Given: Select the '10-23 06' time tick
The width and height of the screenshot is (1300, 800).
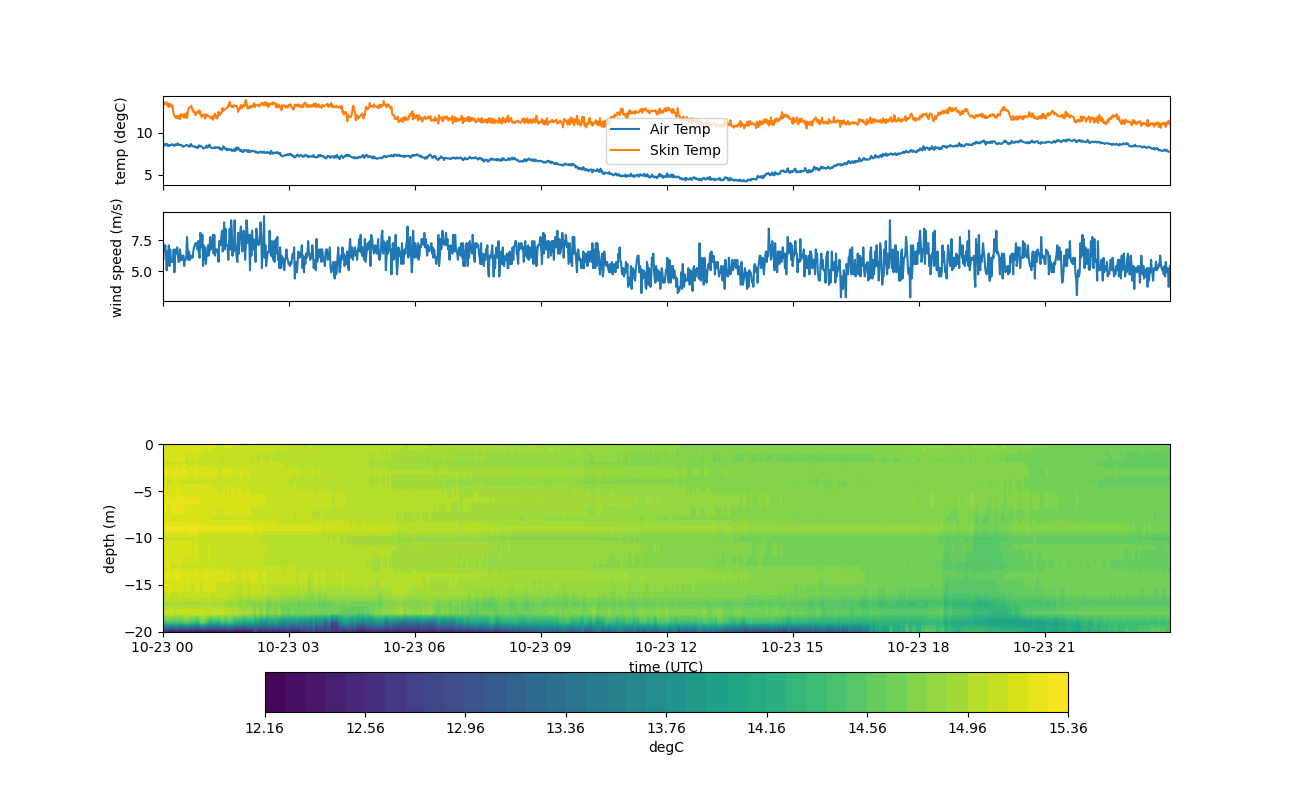Looking at the screenshot, I should click(416, 647).
